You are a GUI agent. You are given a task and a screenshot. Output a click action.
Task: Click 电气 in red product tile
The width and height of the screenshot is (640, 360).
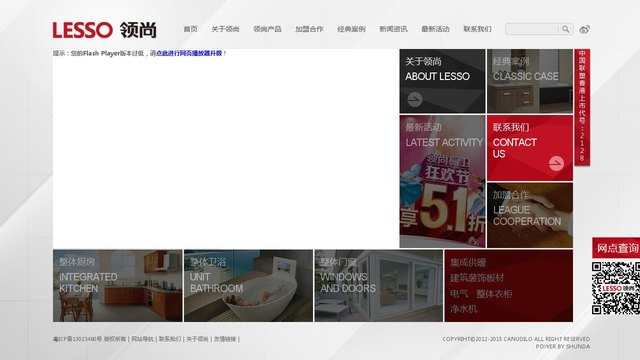click(459, 294)
